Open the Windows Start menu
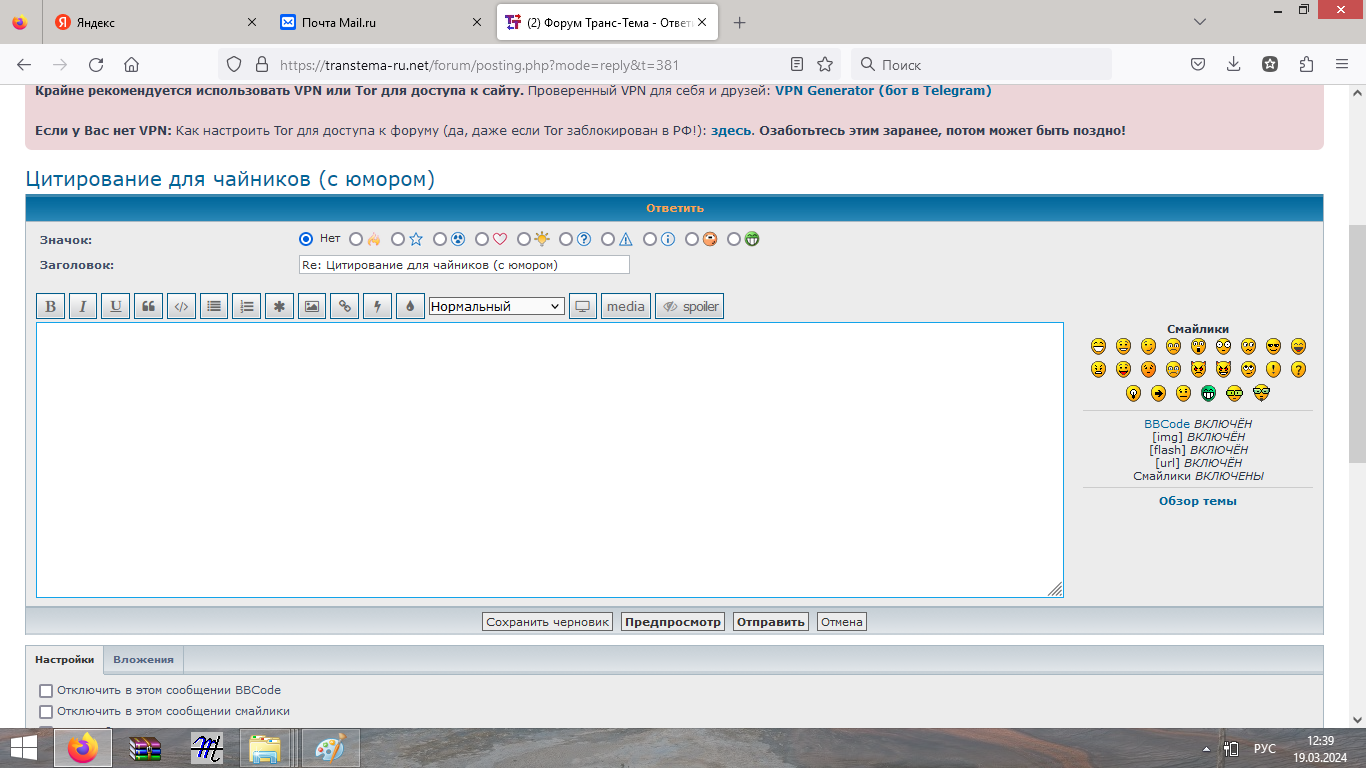Screen dimensions: 1366x768 pyautogui.click(x=24, y=748)
